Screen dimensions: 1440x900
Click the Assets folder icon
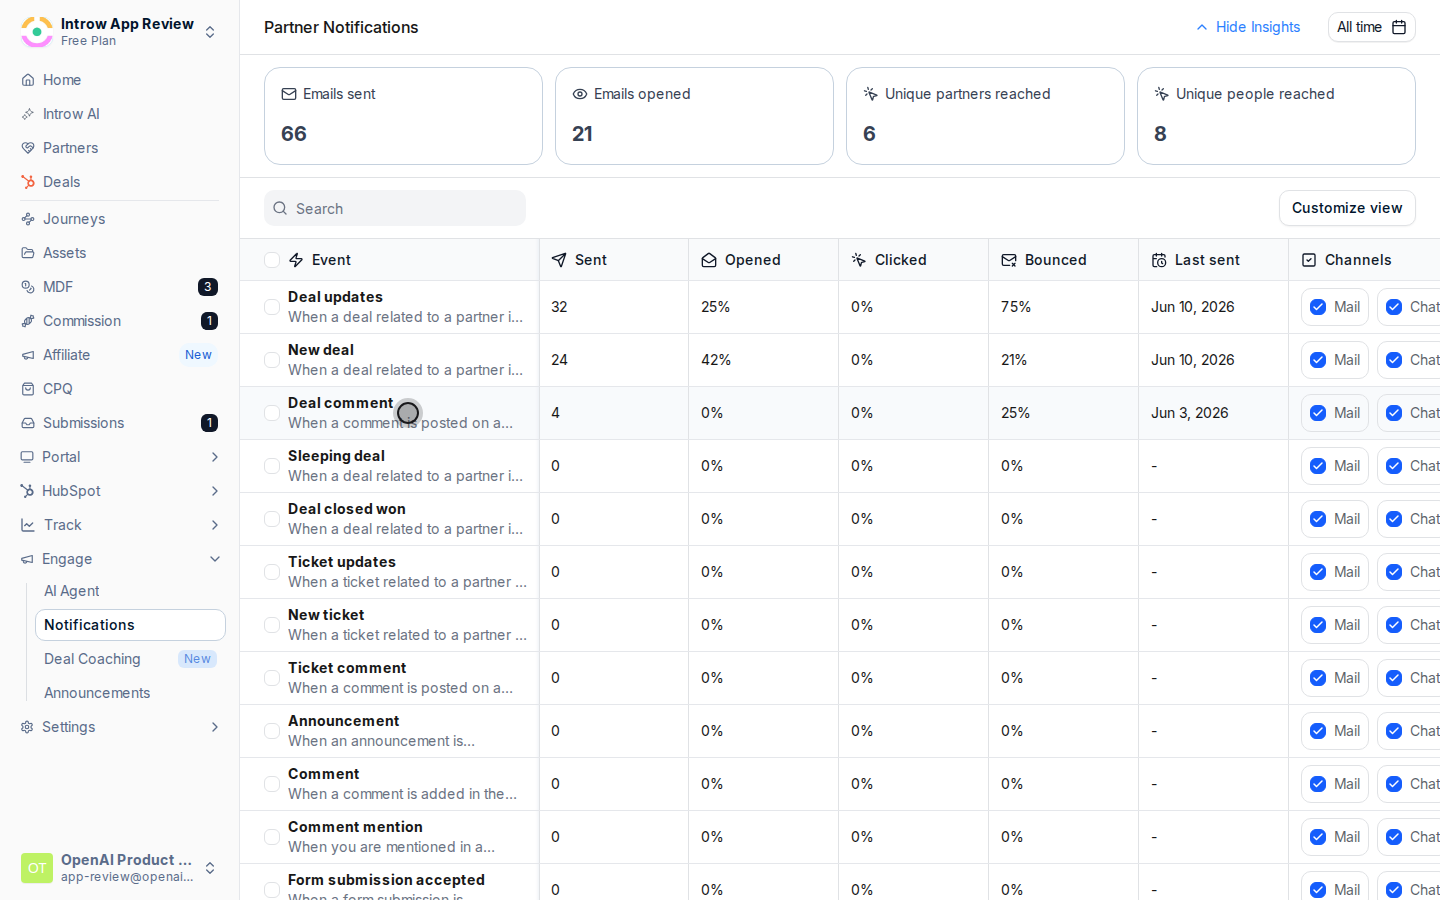coord(28,253)
